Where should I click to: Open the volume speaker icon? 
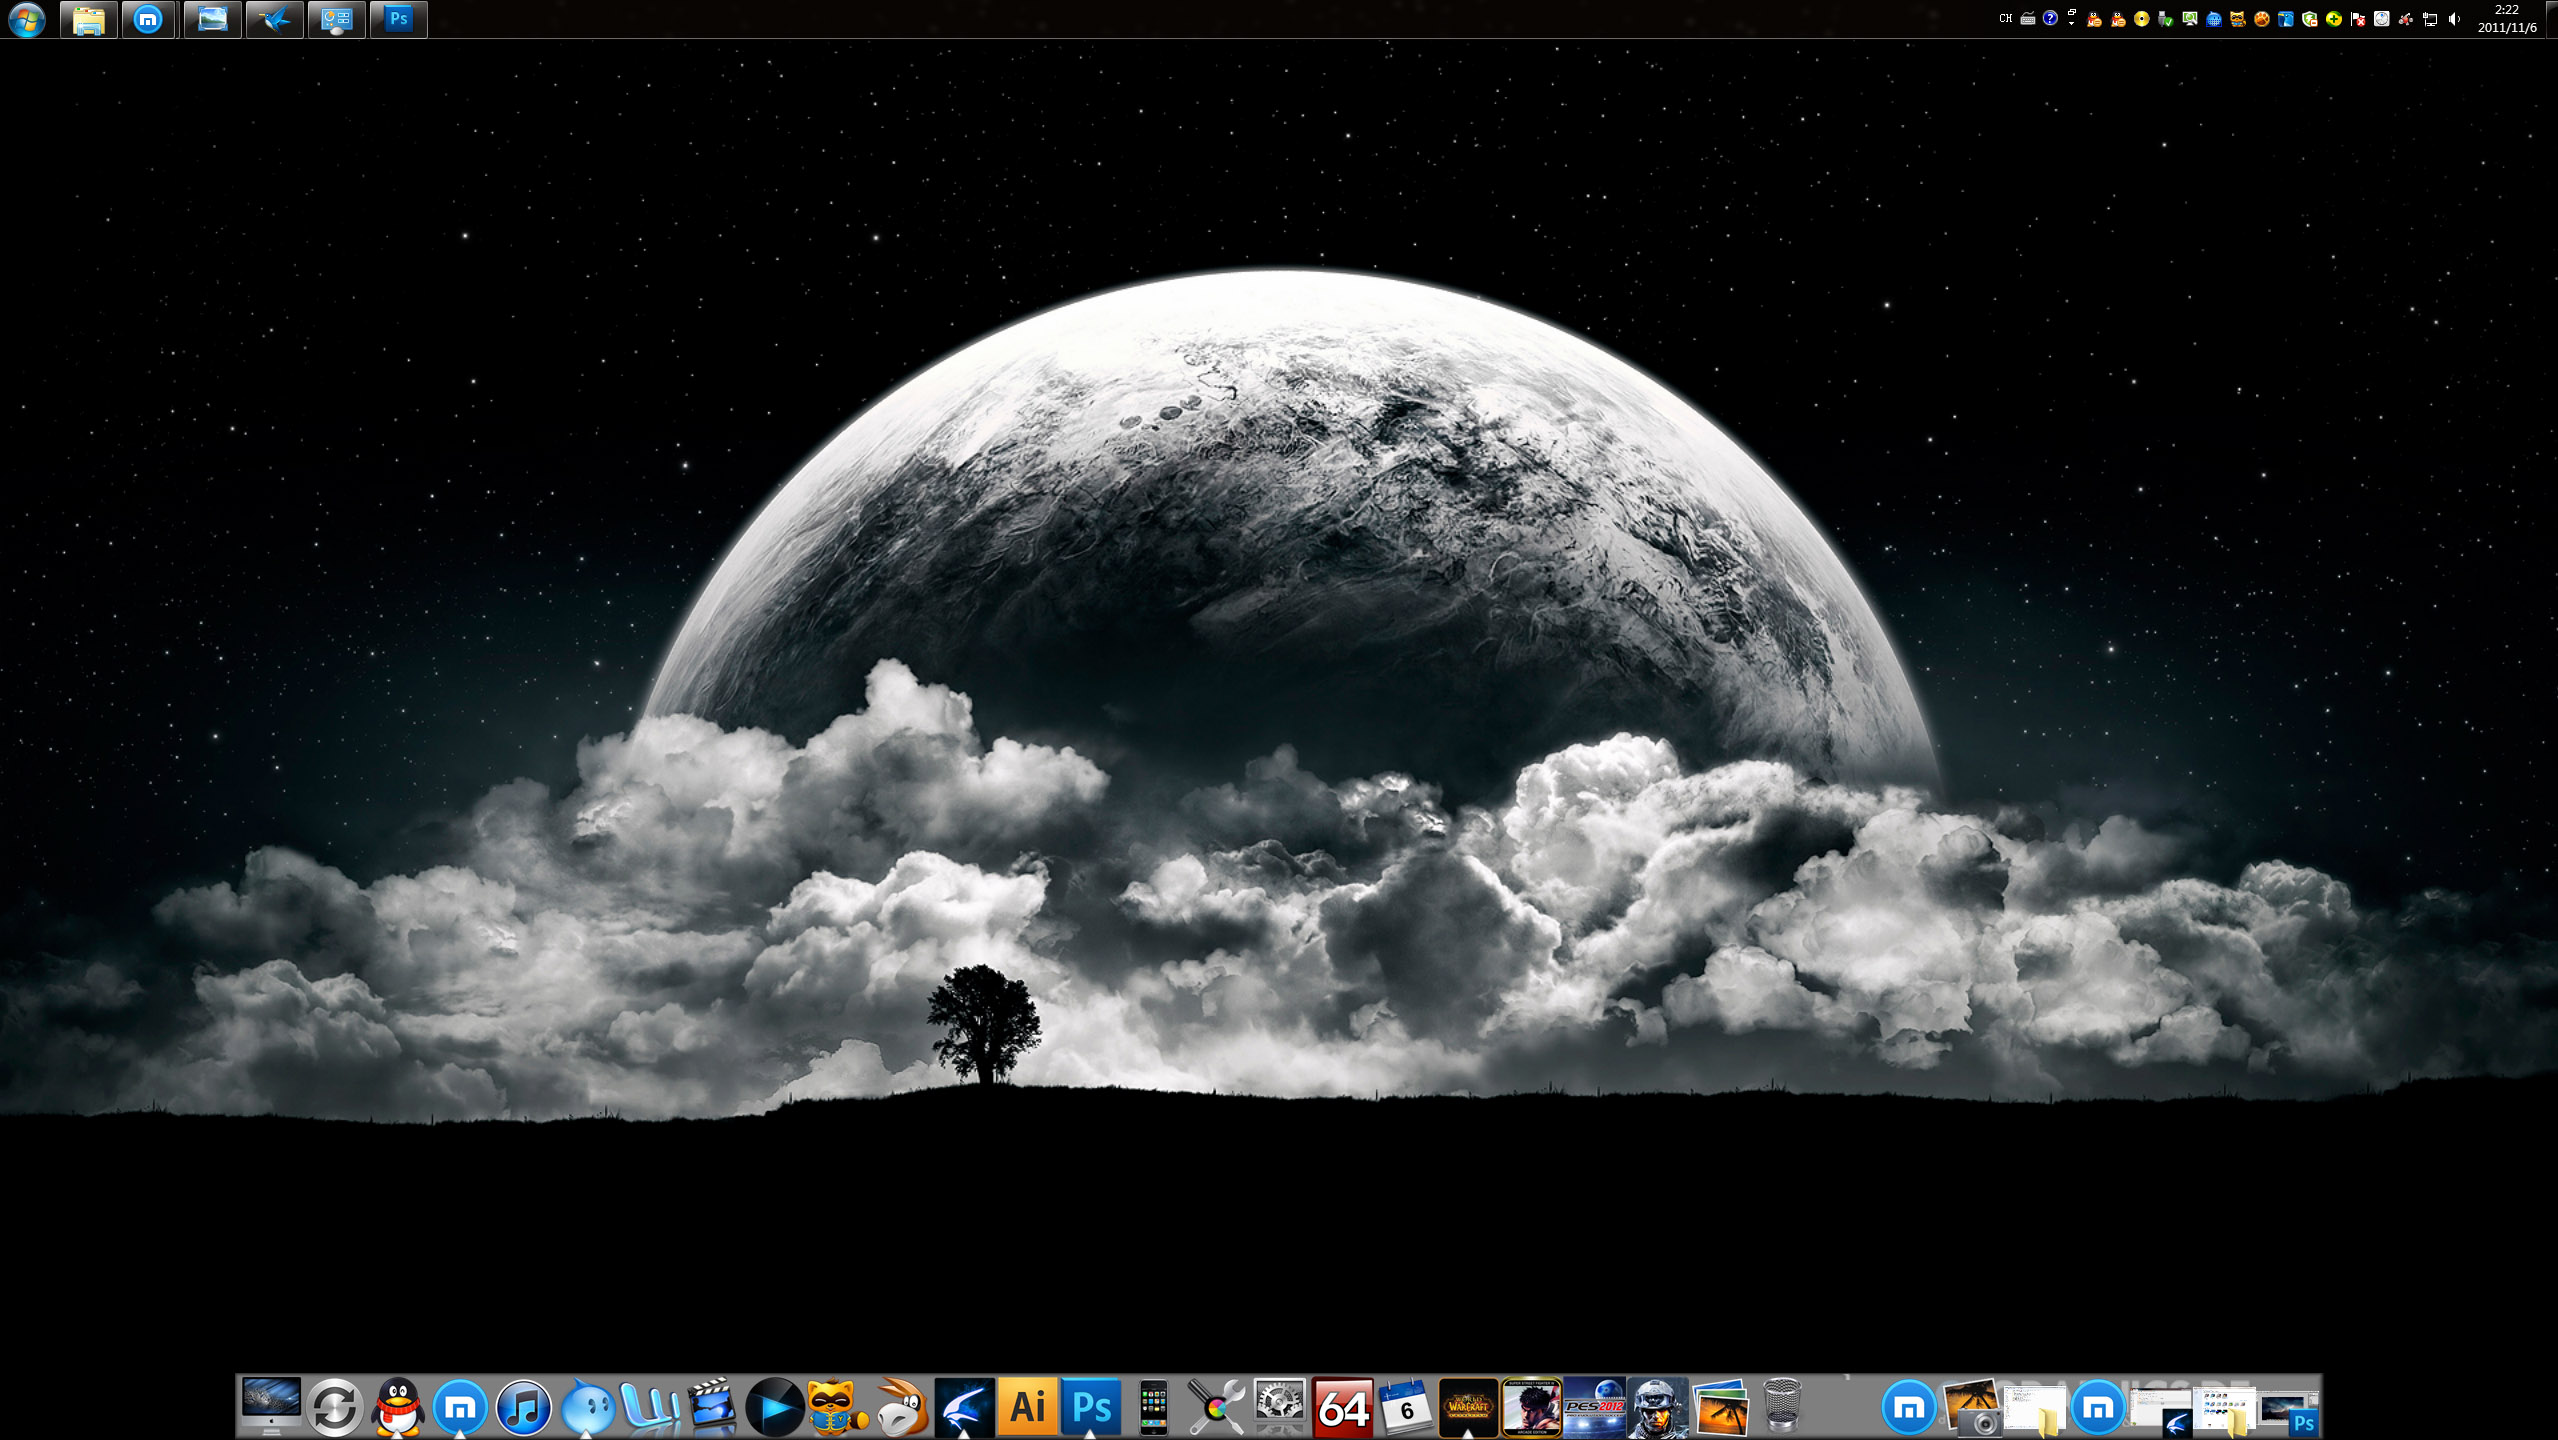(x=2454, y=19)
